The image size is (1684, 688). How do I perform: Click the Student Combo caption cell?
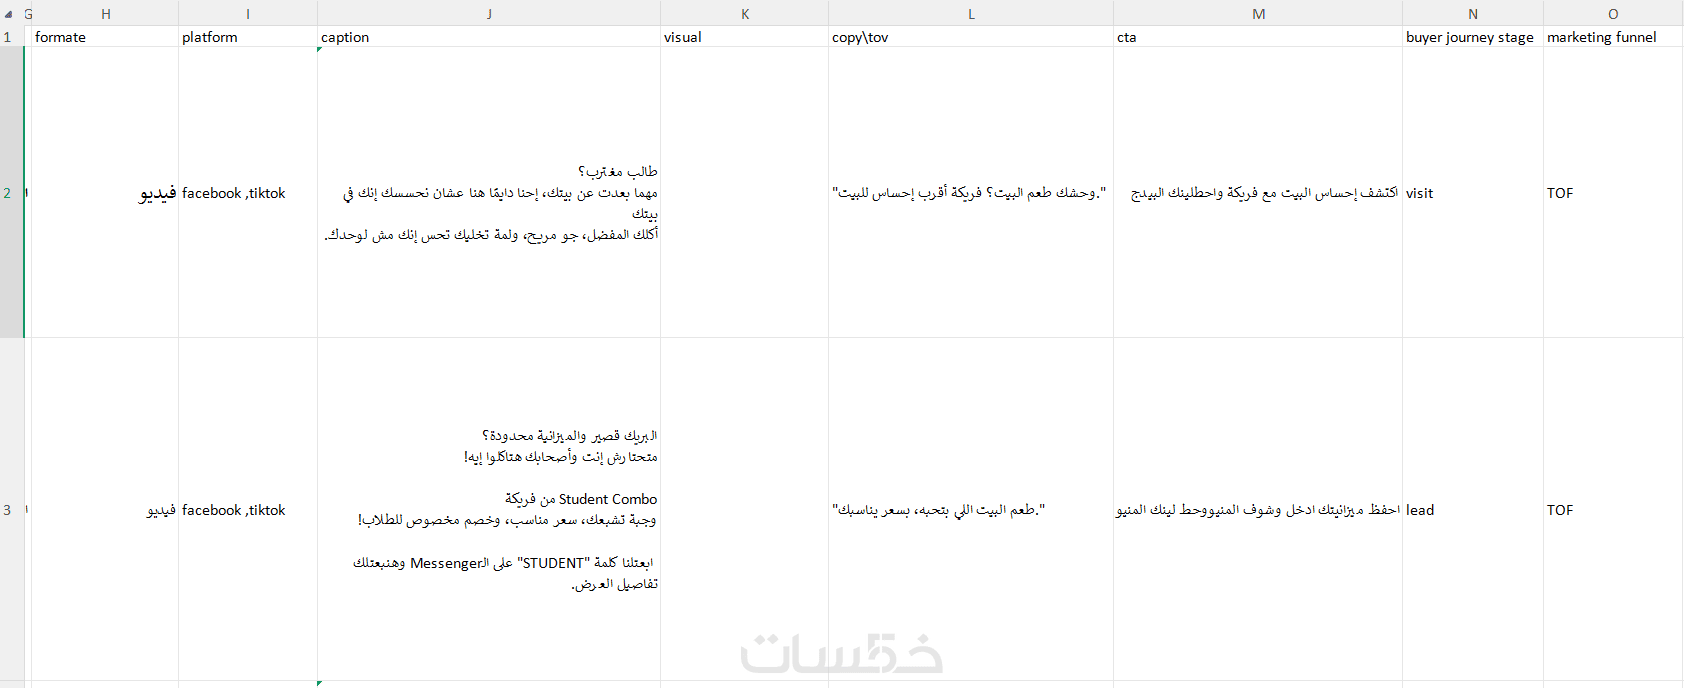[x=489, y=510]
